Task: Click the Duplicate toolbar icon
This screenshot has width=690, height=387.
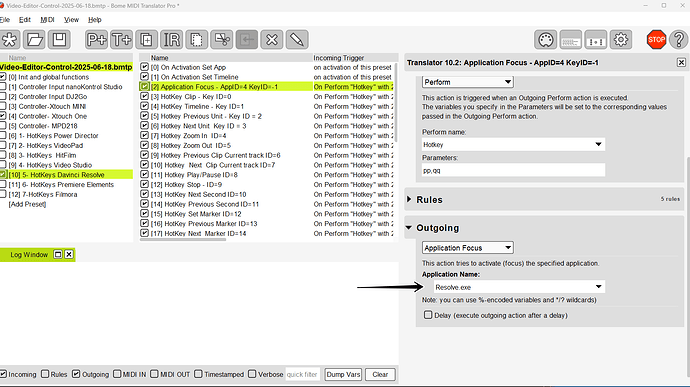Action: [x=146, y=40]
